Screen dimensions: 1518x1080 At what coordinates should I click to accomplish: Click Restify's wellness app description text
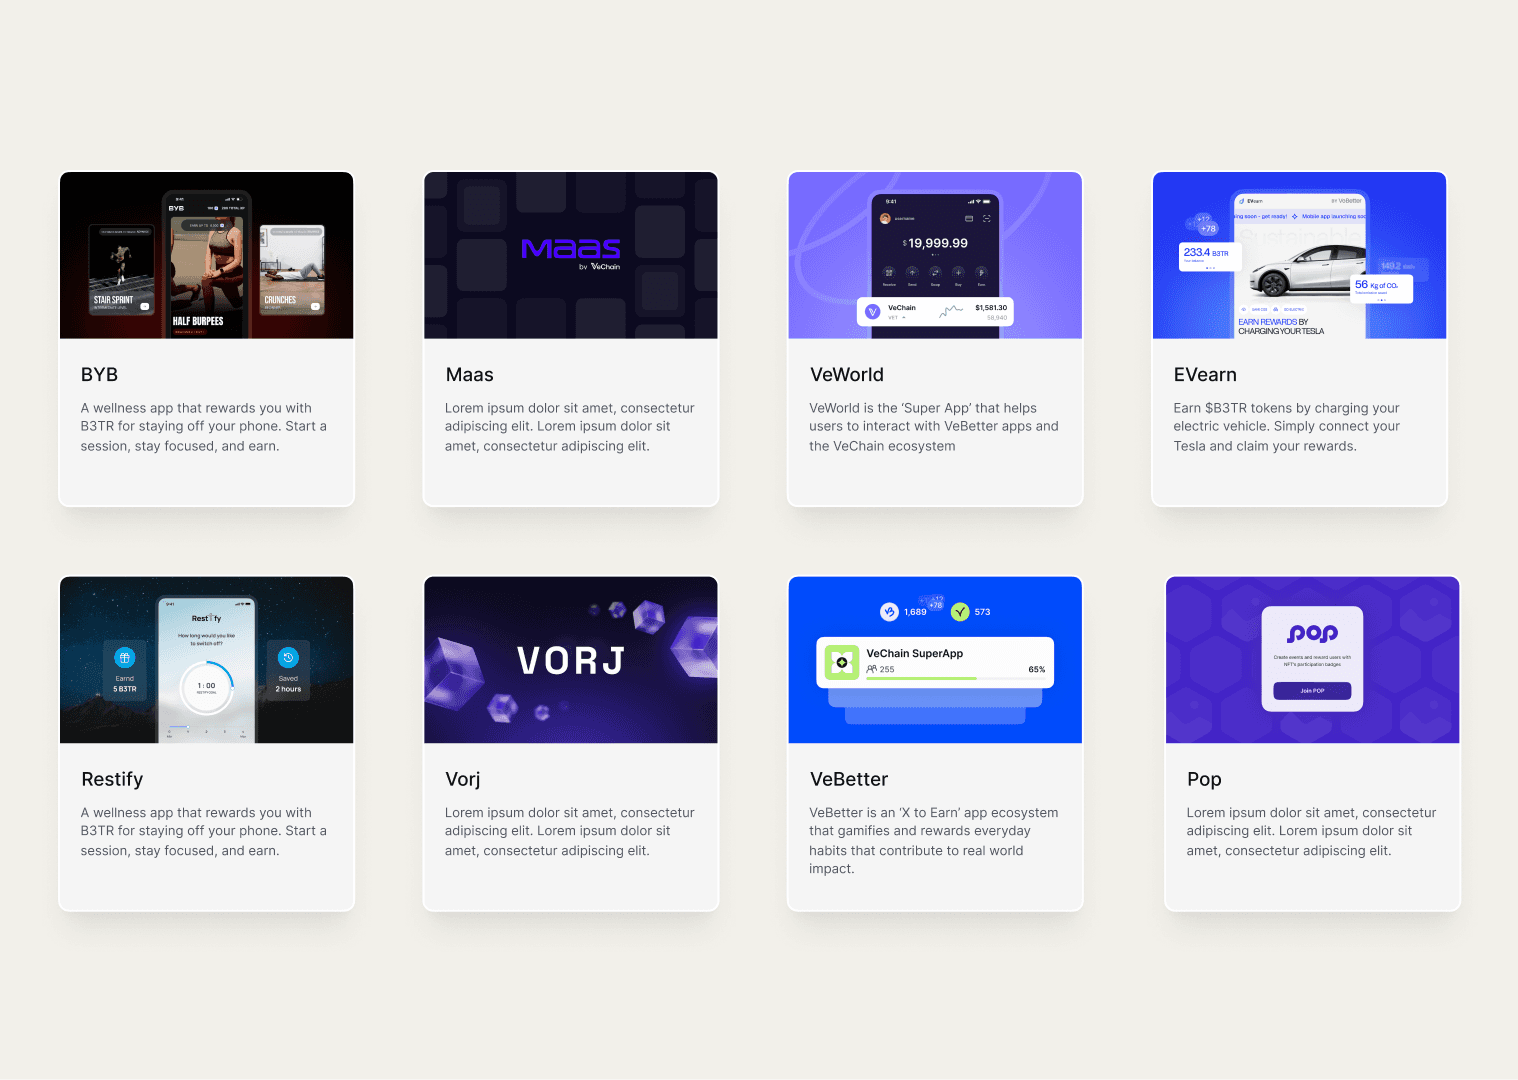tap(204, 831)
